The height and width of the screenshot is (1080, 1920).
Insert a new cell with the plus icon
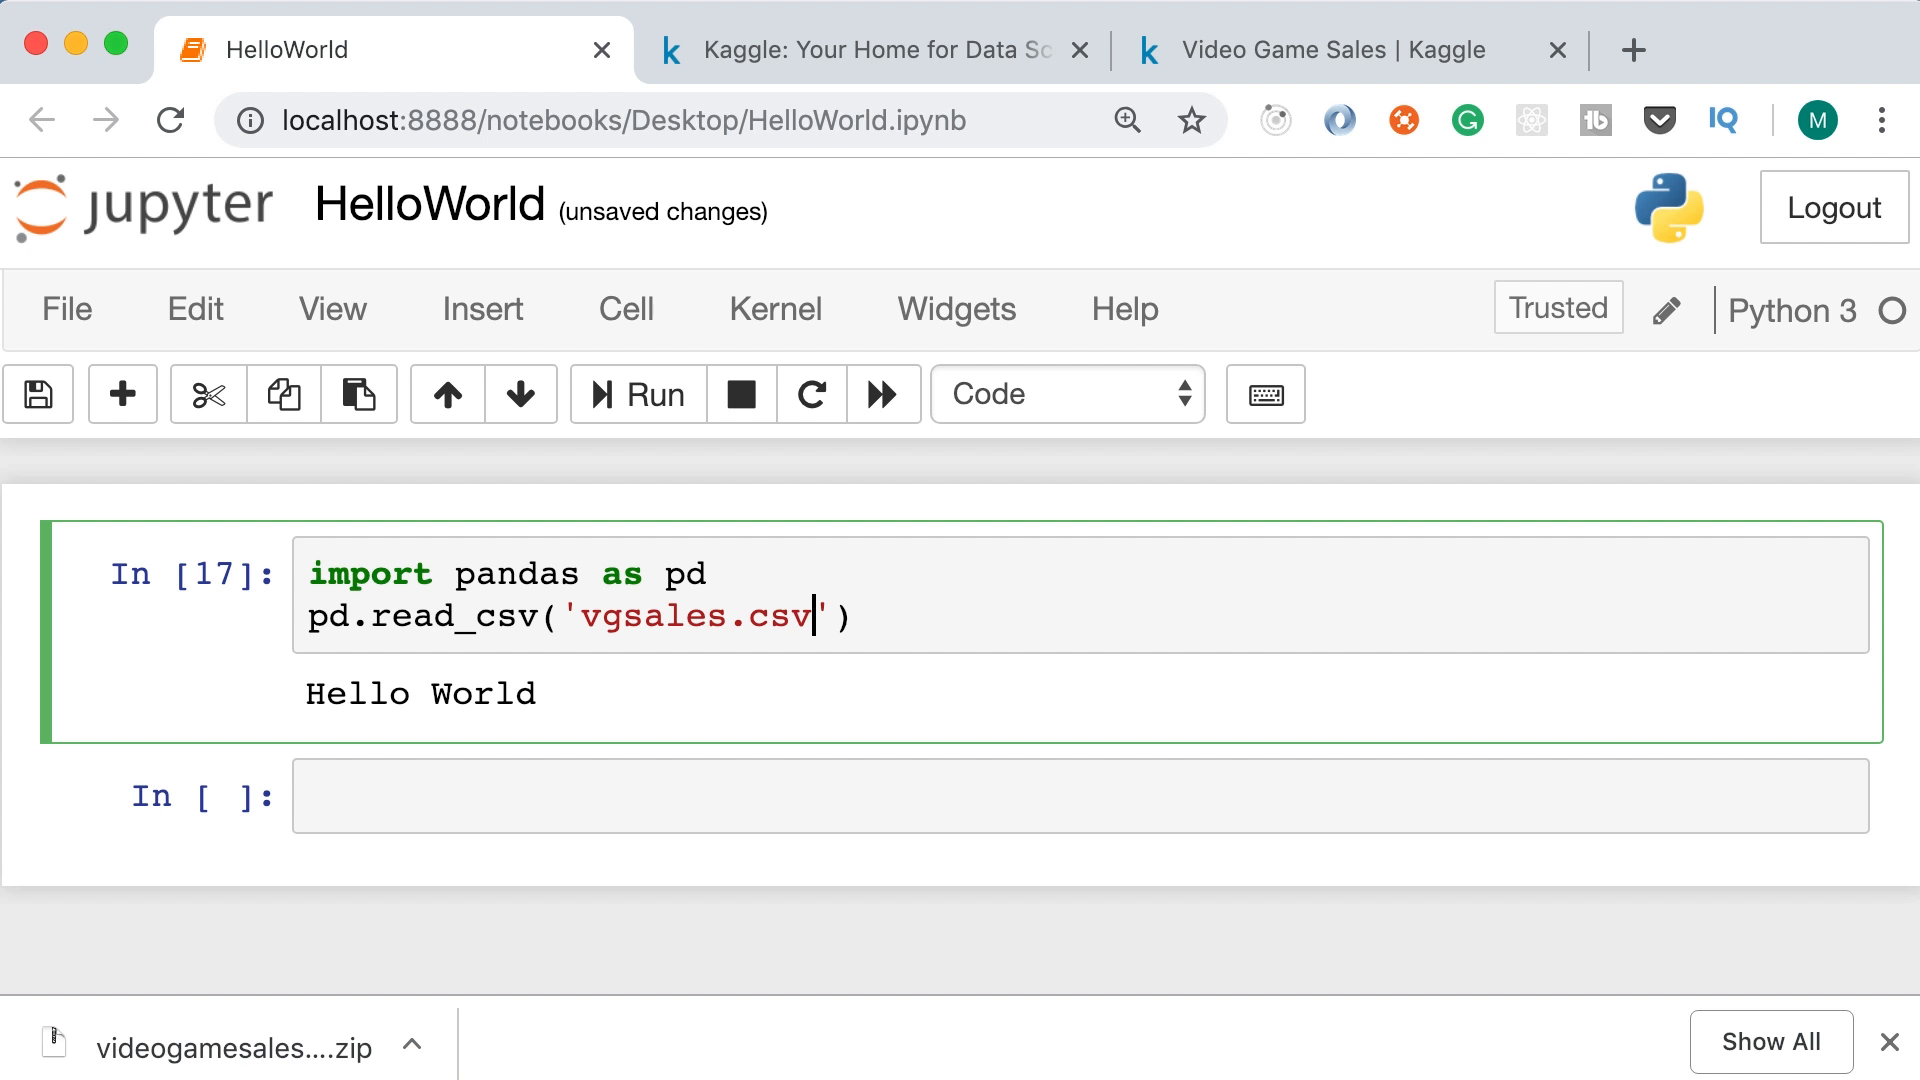click(122, 394)
